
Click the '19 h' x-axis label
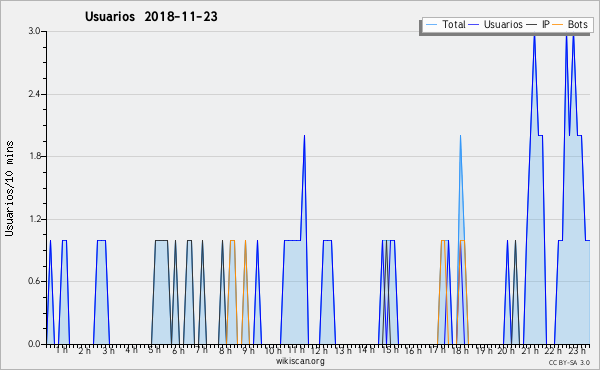pos(483,350)
